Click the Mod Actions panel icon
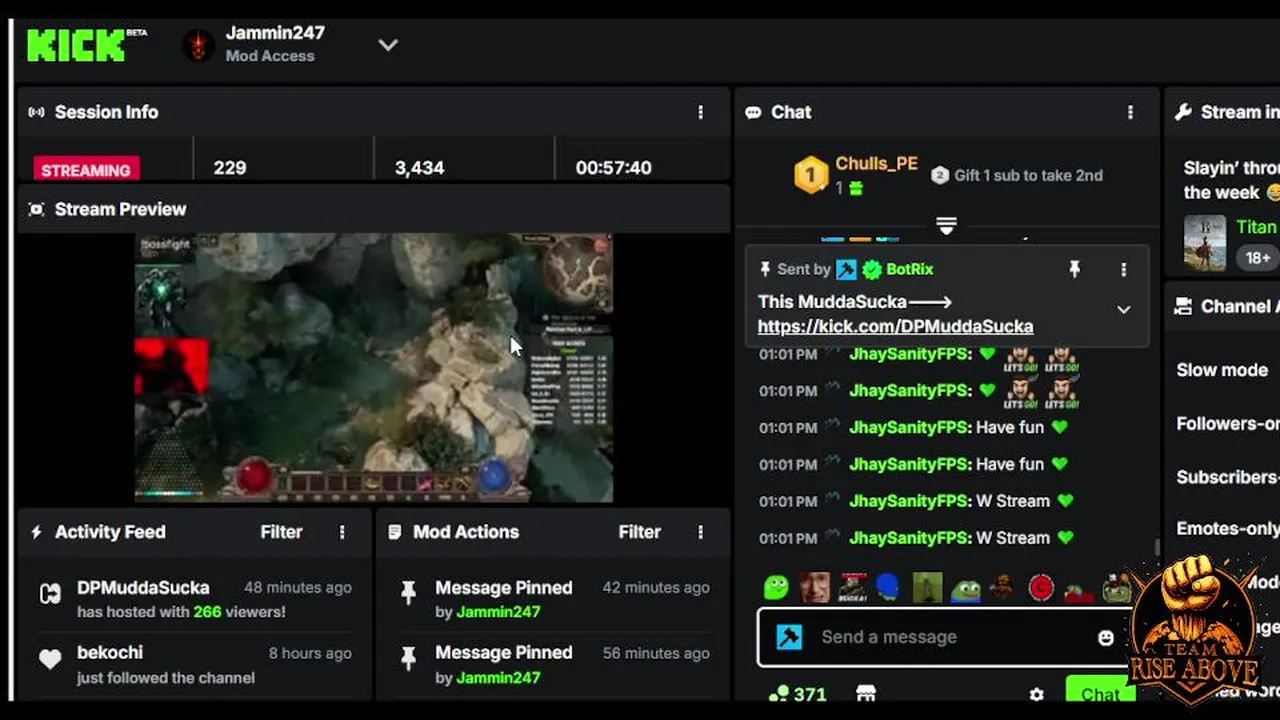Viewport: 1280px width, 720px height. (395, 532)
